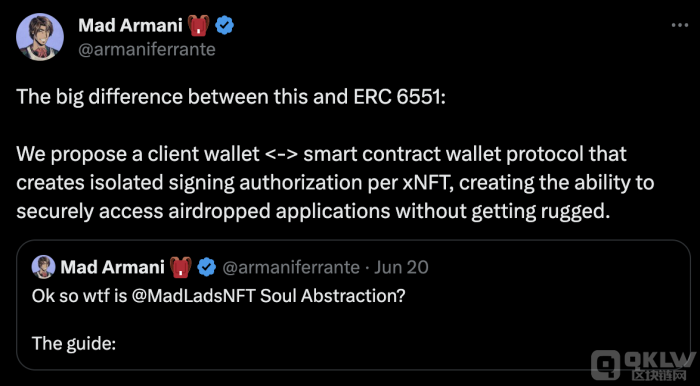
Task: Open the gray @armaniferrante handle under the top name
Action: [x=147, y=49]
